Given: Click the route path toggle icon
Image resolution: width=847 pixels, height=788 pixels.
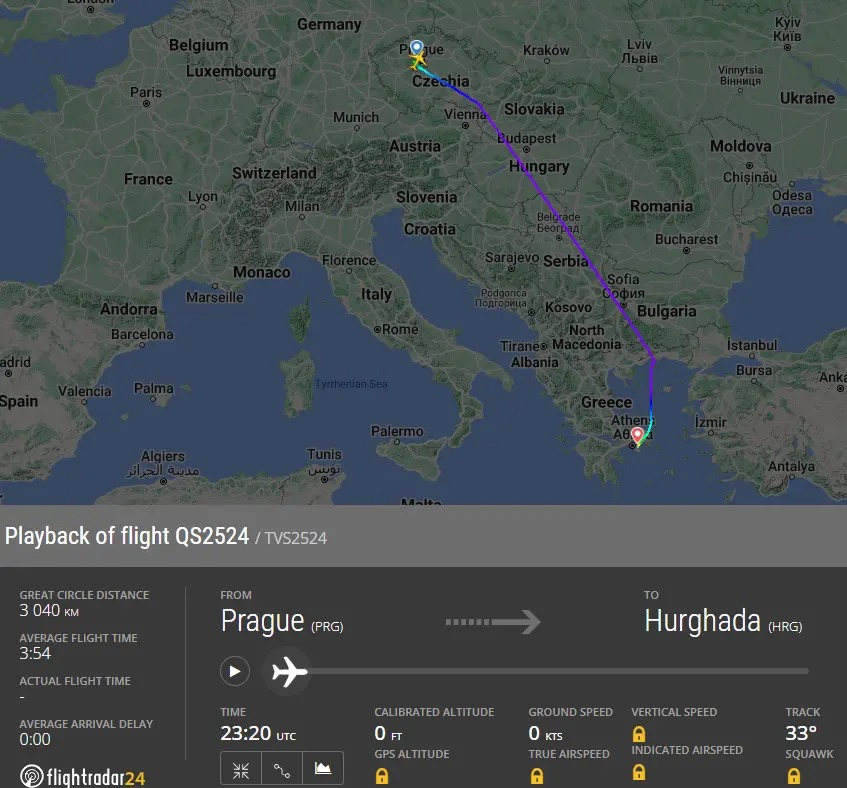Looking at the screenshot, I should [282, 770].
